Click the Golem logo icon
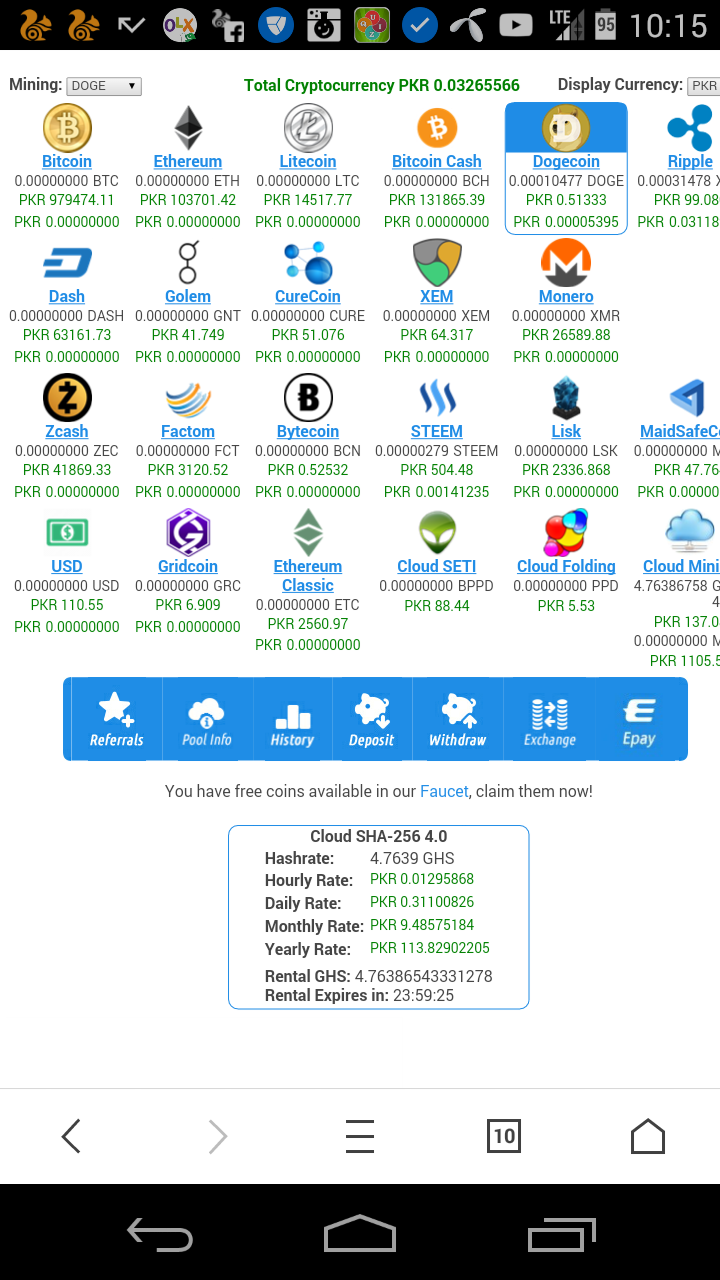720x1280 pixels. [x=188, y=263]
